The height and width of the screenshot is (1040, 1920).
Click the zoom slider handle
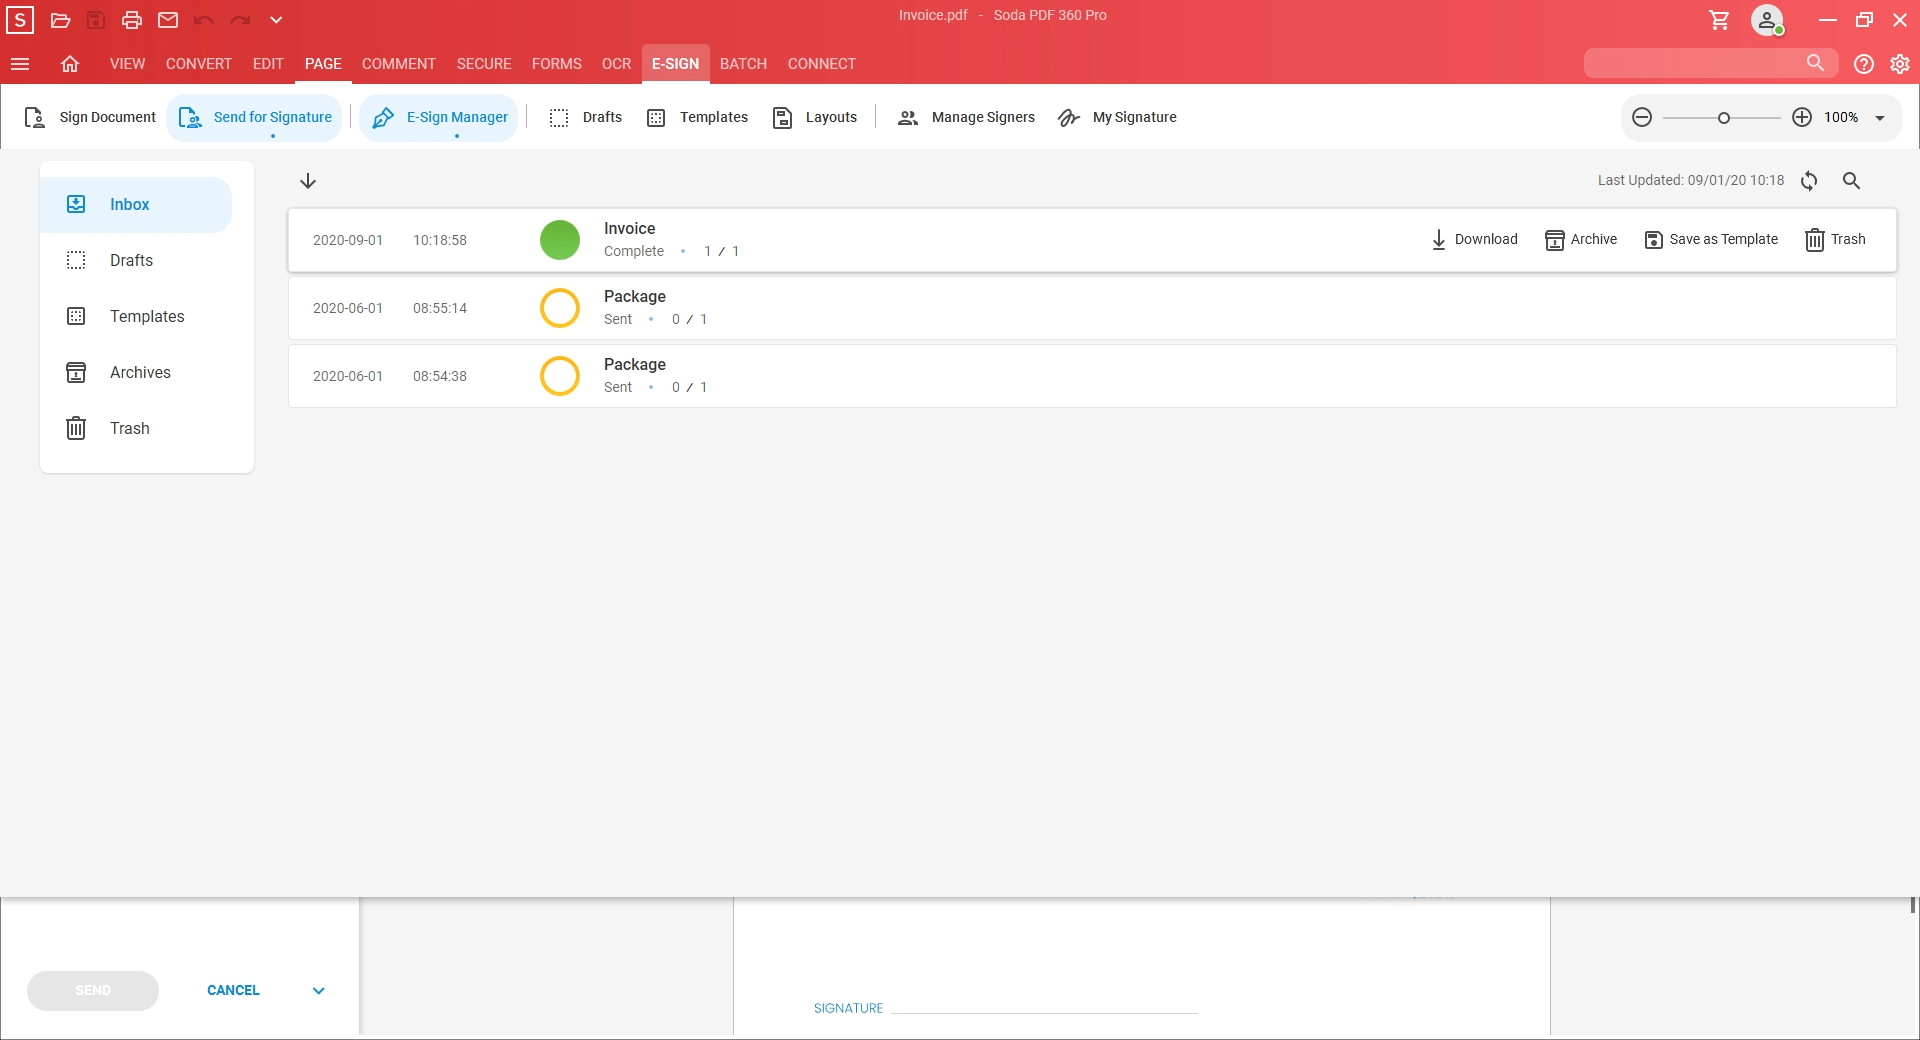tap(1724, 118)
